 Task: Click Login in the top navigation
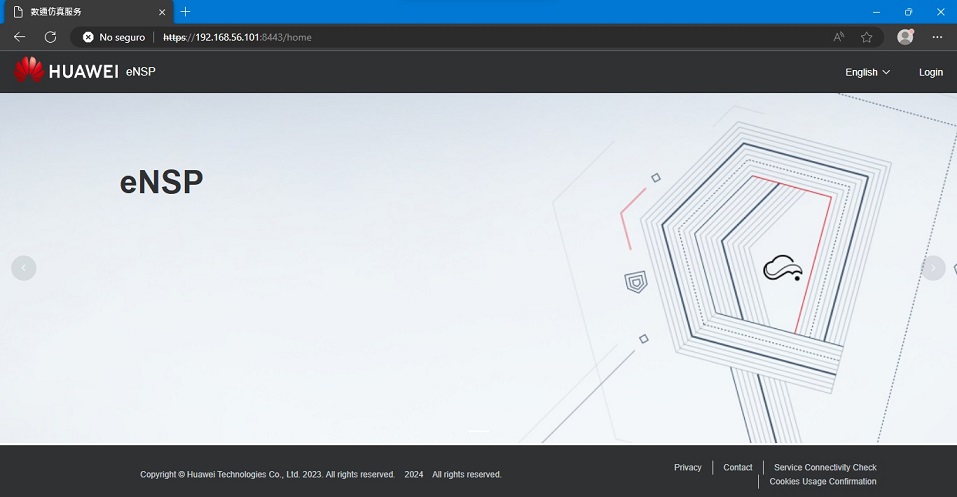[930, 72]
